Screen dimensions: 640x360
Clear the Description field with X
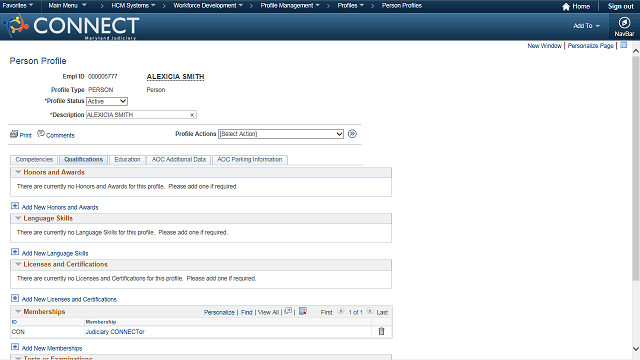tap(192, 115)
